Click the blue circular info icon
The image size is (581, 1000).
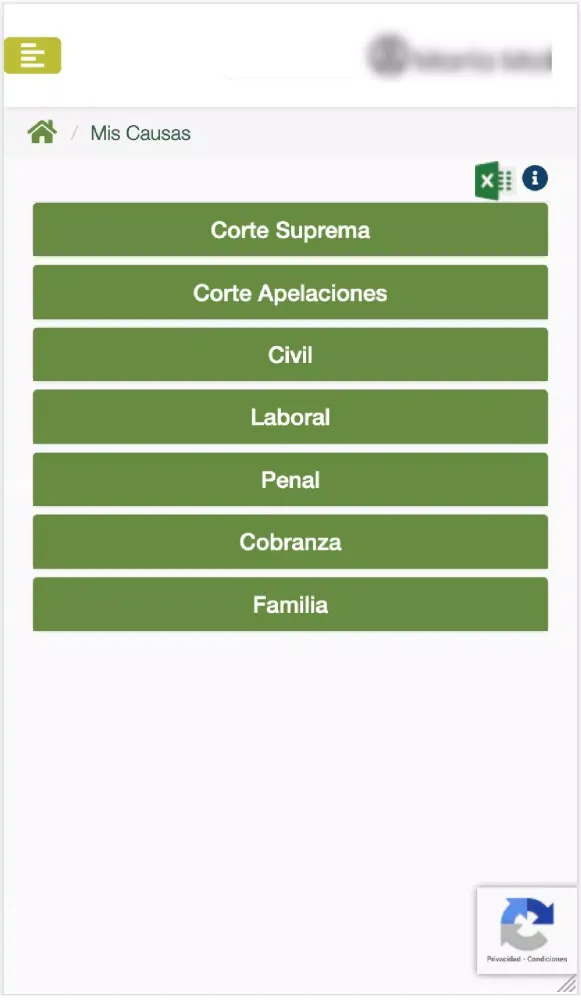535,179
